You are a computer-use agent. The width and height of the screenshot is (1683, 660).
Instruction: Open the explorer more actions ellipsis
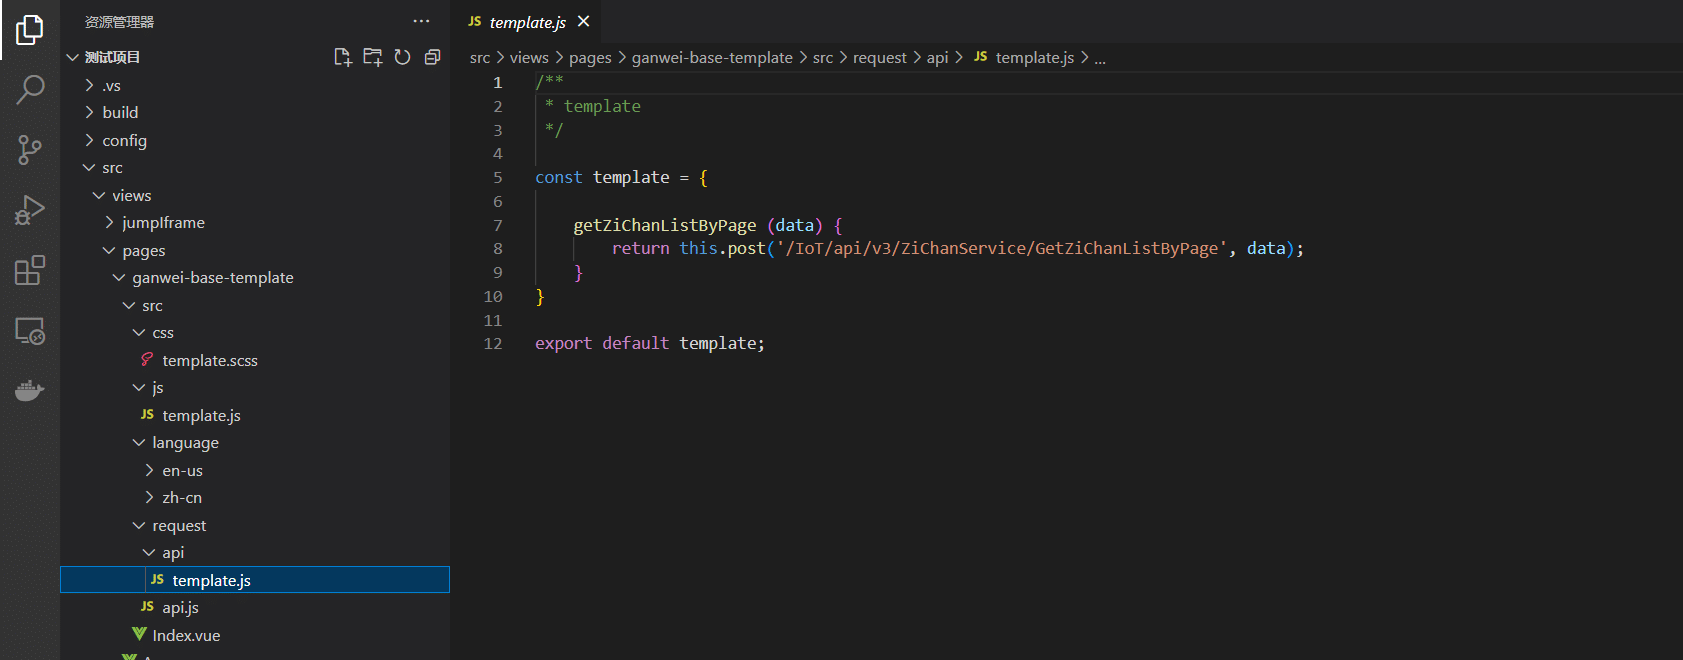point(421,21)
